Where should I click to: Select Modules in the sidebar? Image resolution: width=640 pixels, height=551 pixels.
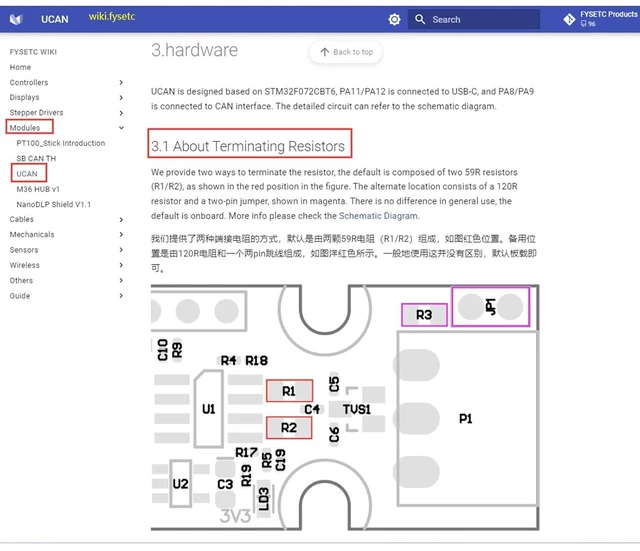(25, 128)
